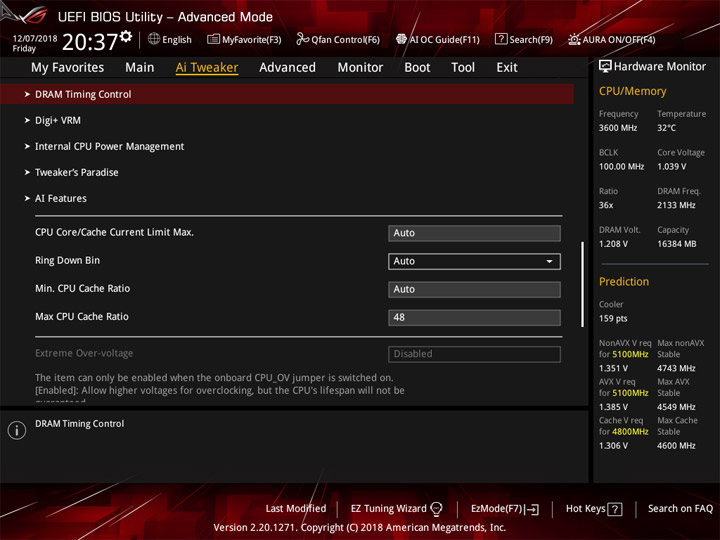The image size is (720, 540).
Task: Open the Exit tab
Action: (x=507, y=68)
